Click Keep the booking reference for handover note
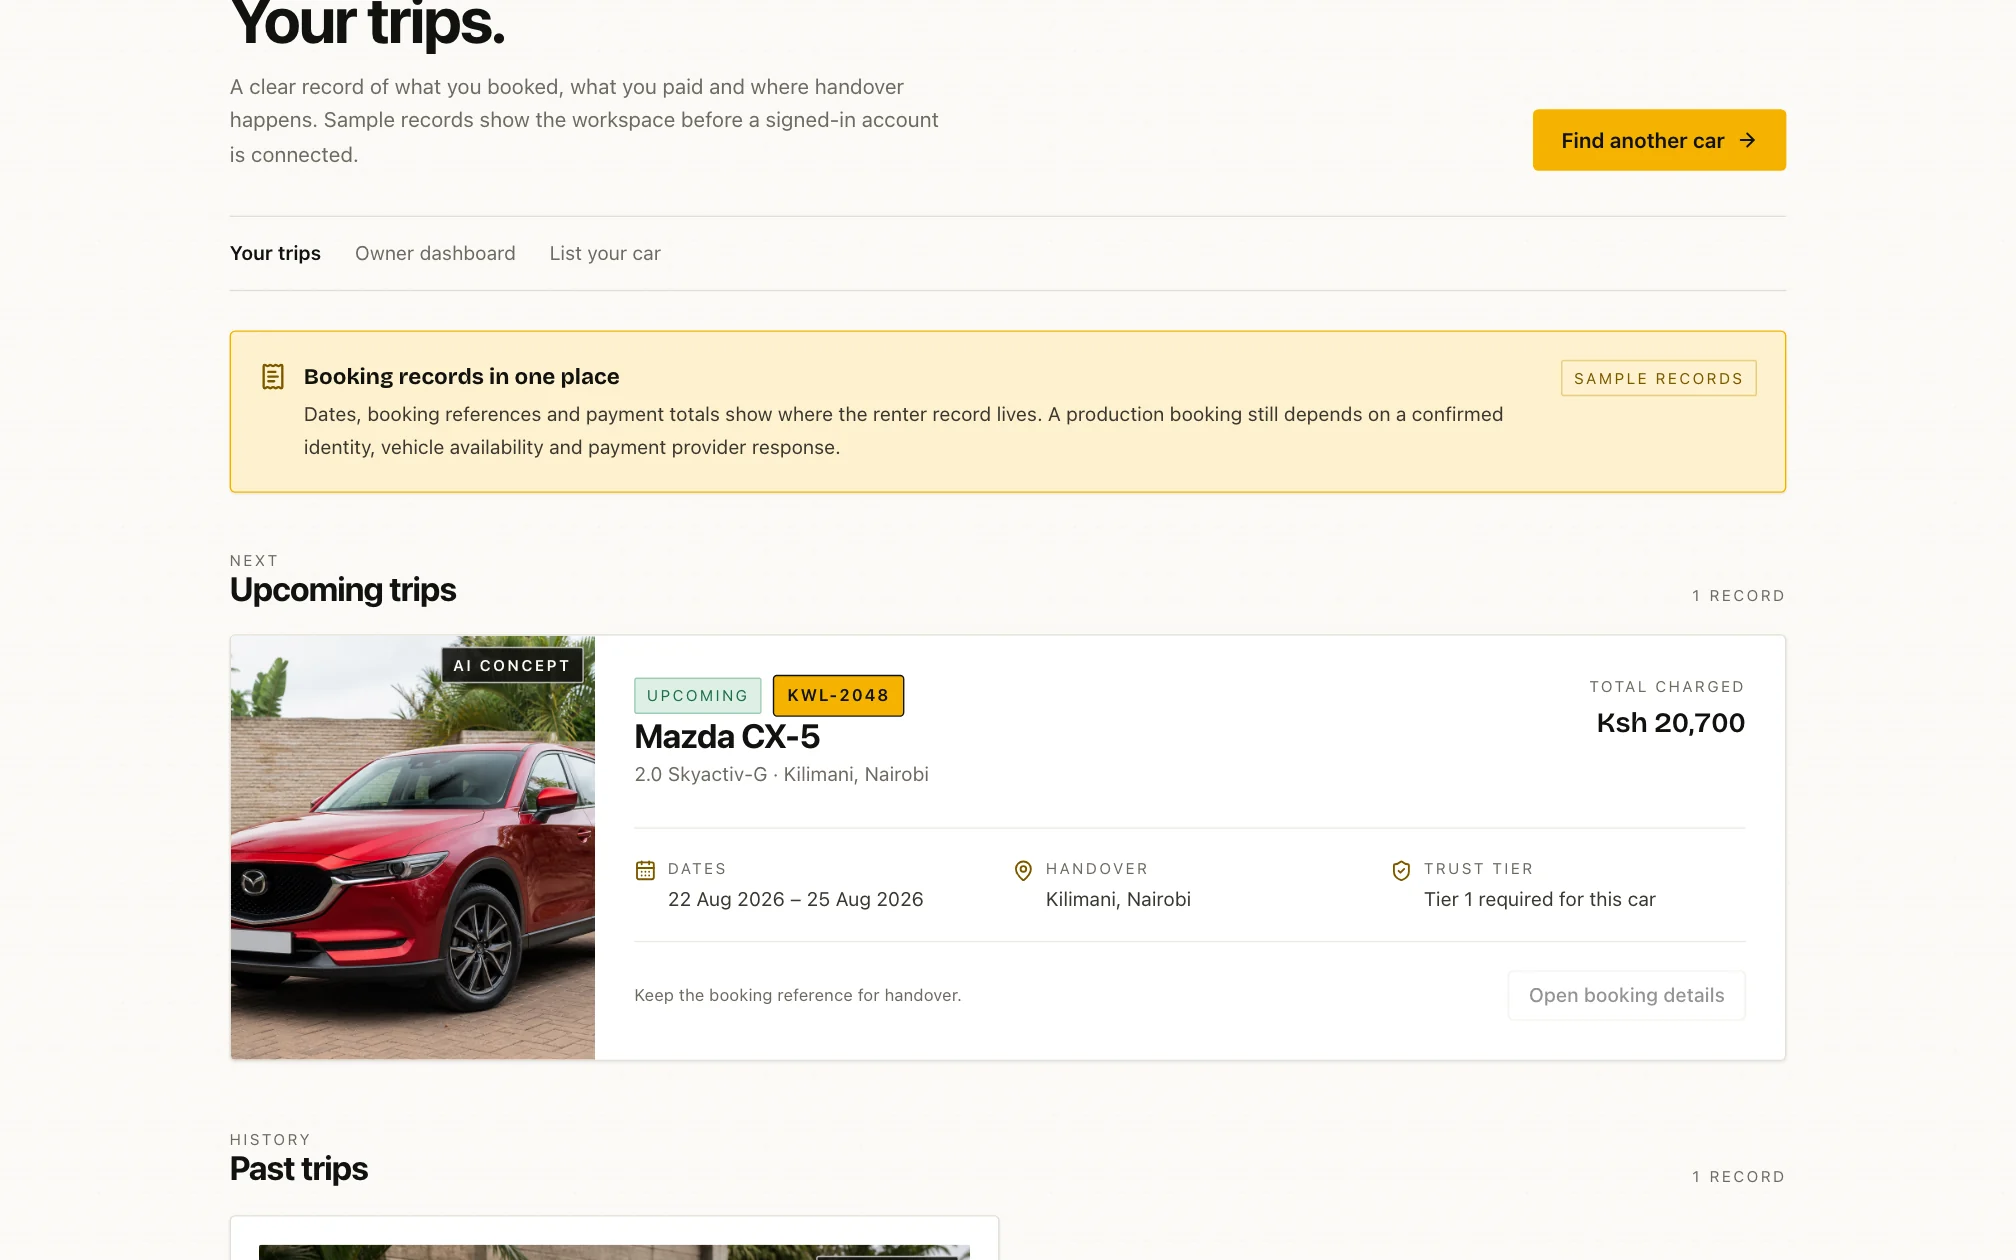The width and height of the screenshot is (2016, 1260). coord(797,995)
